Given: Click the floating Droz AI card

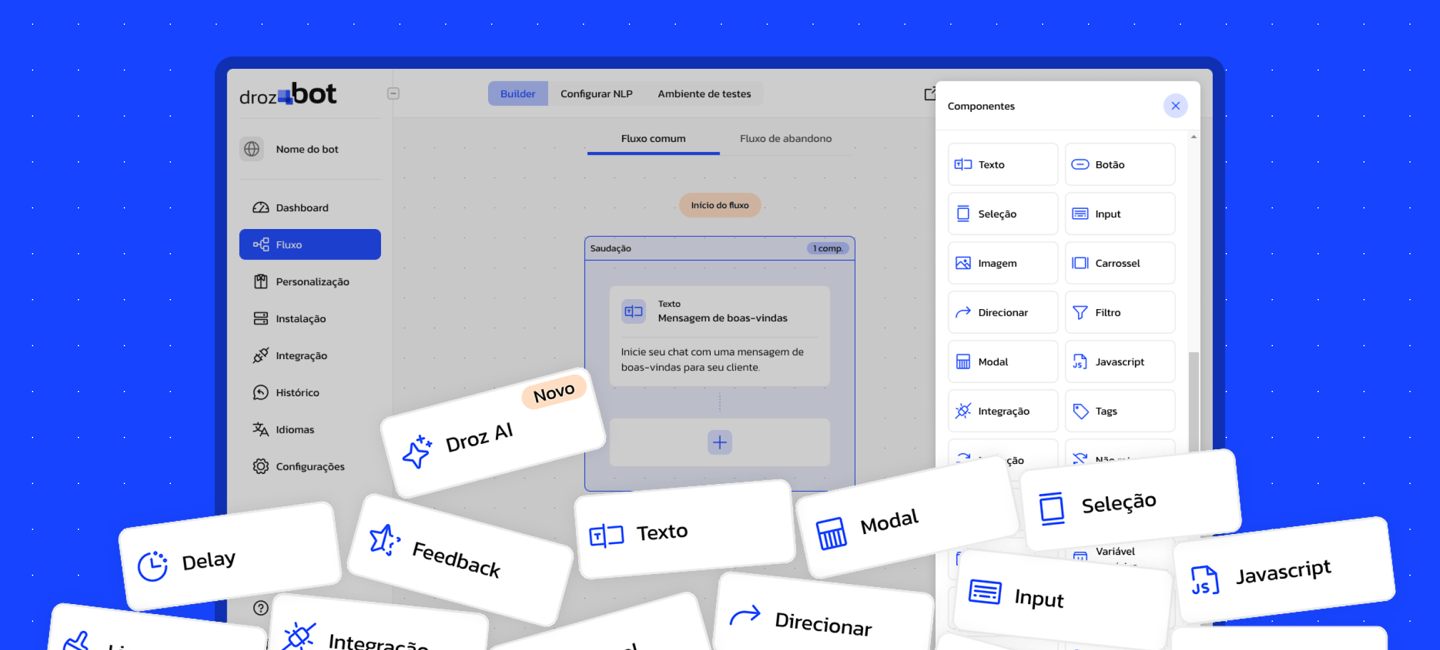Looking at the screenshot, I should click(x=492, y=432).
